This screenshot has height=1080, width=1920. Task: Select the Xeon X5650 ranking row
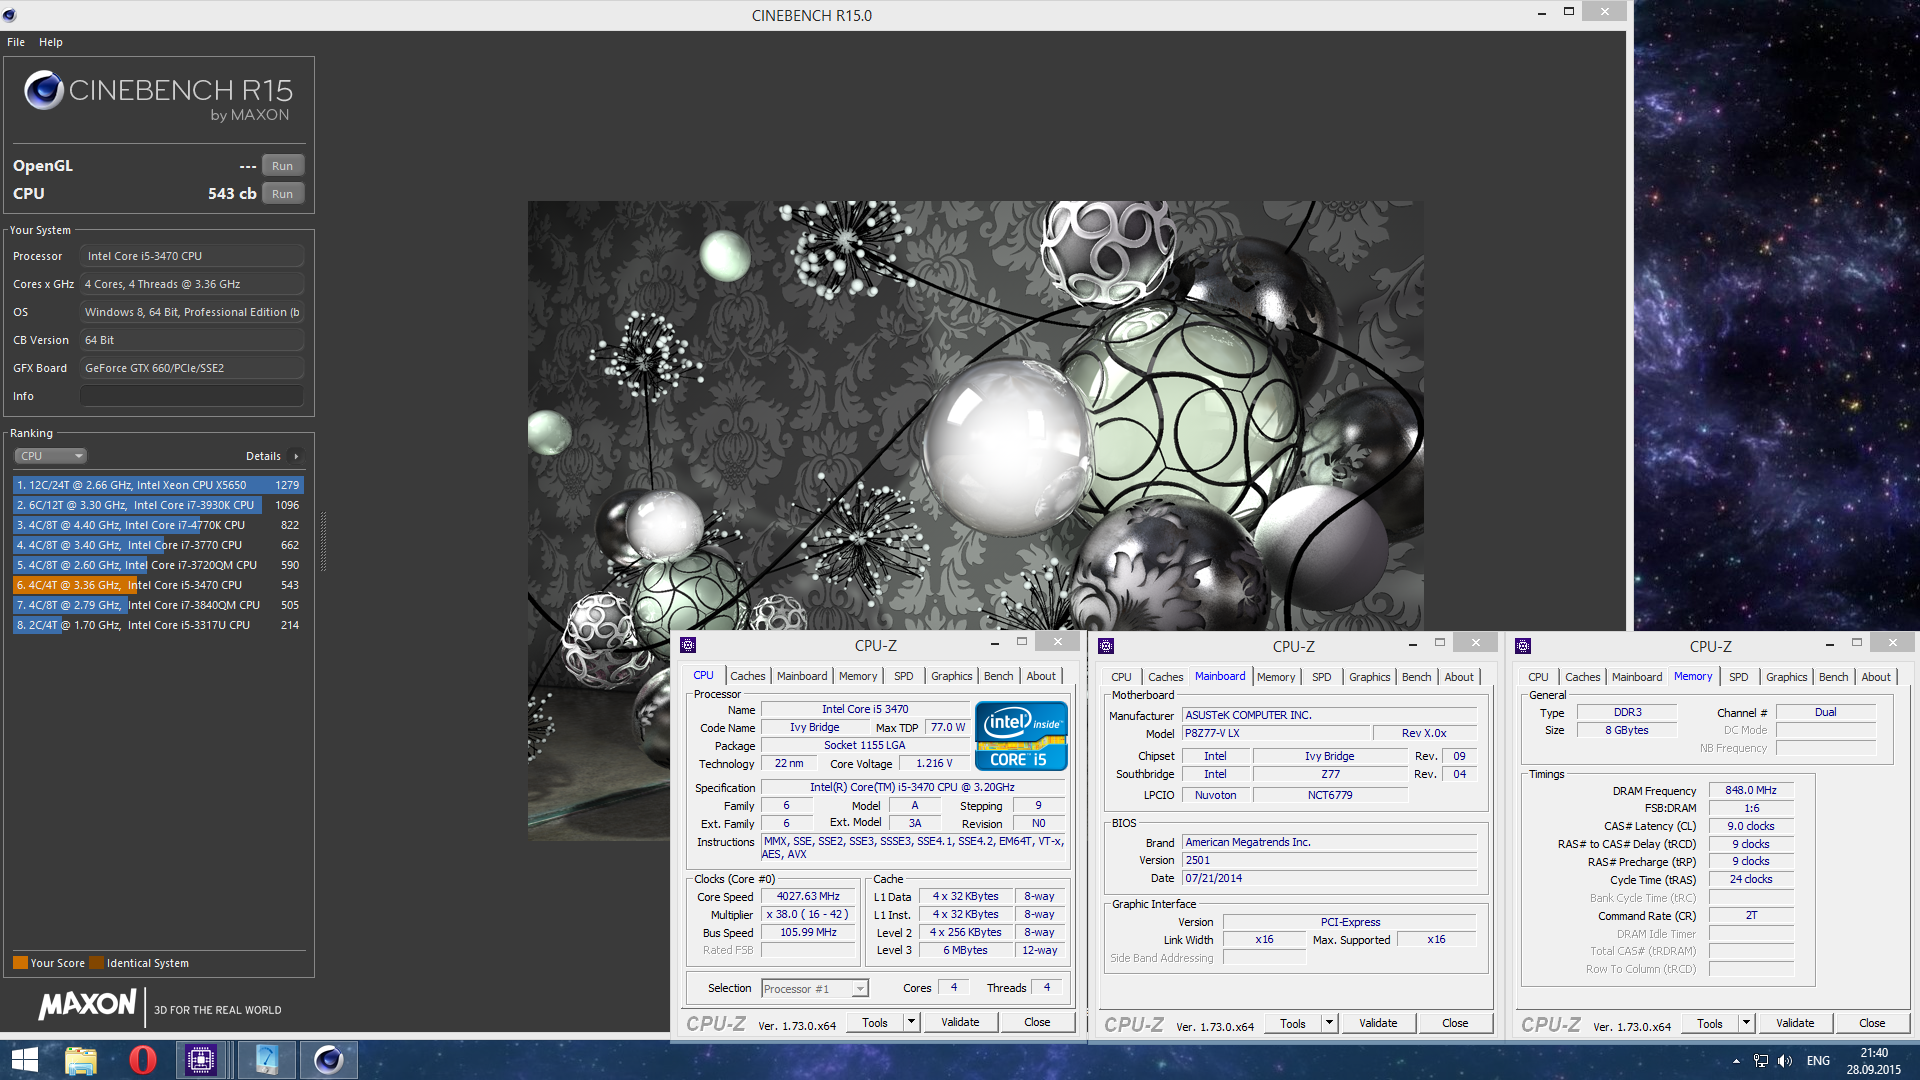(x=158, y=485)
